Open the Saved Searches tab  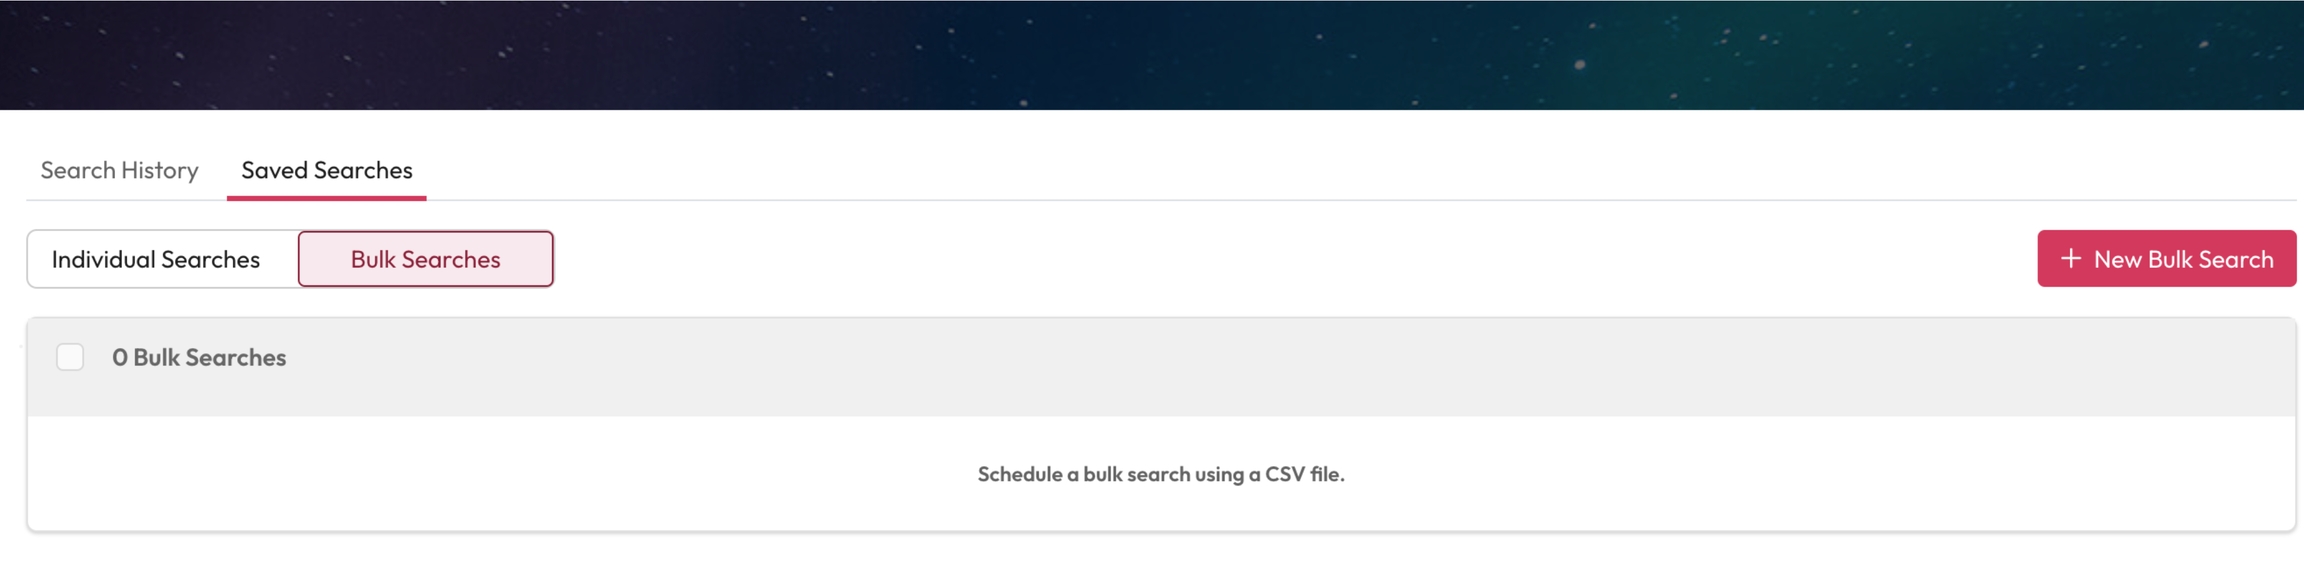click(x=326, y=170)
